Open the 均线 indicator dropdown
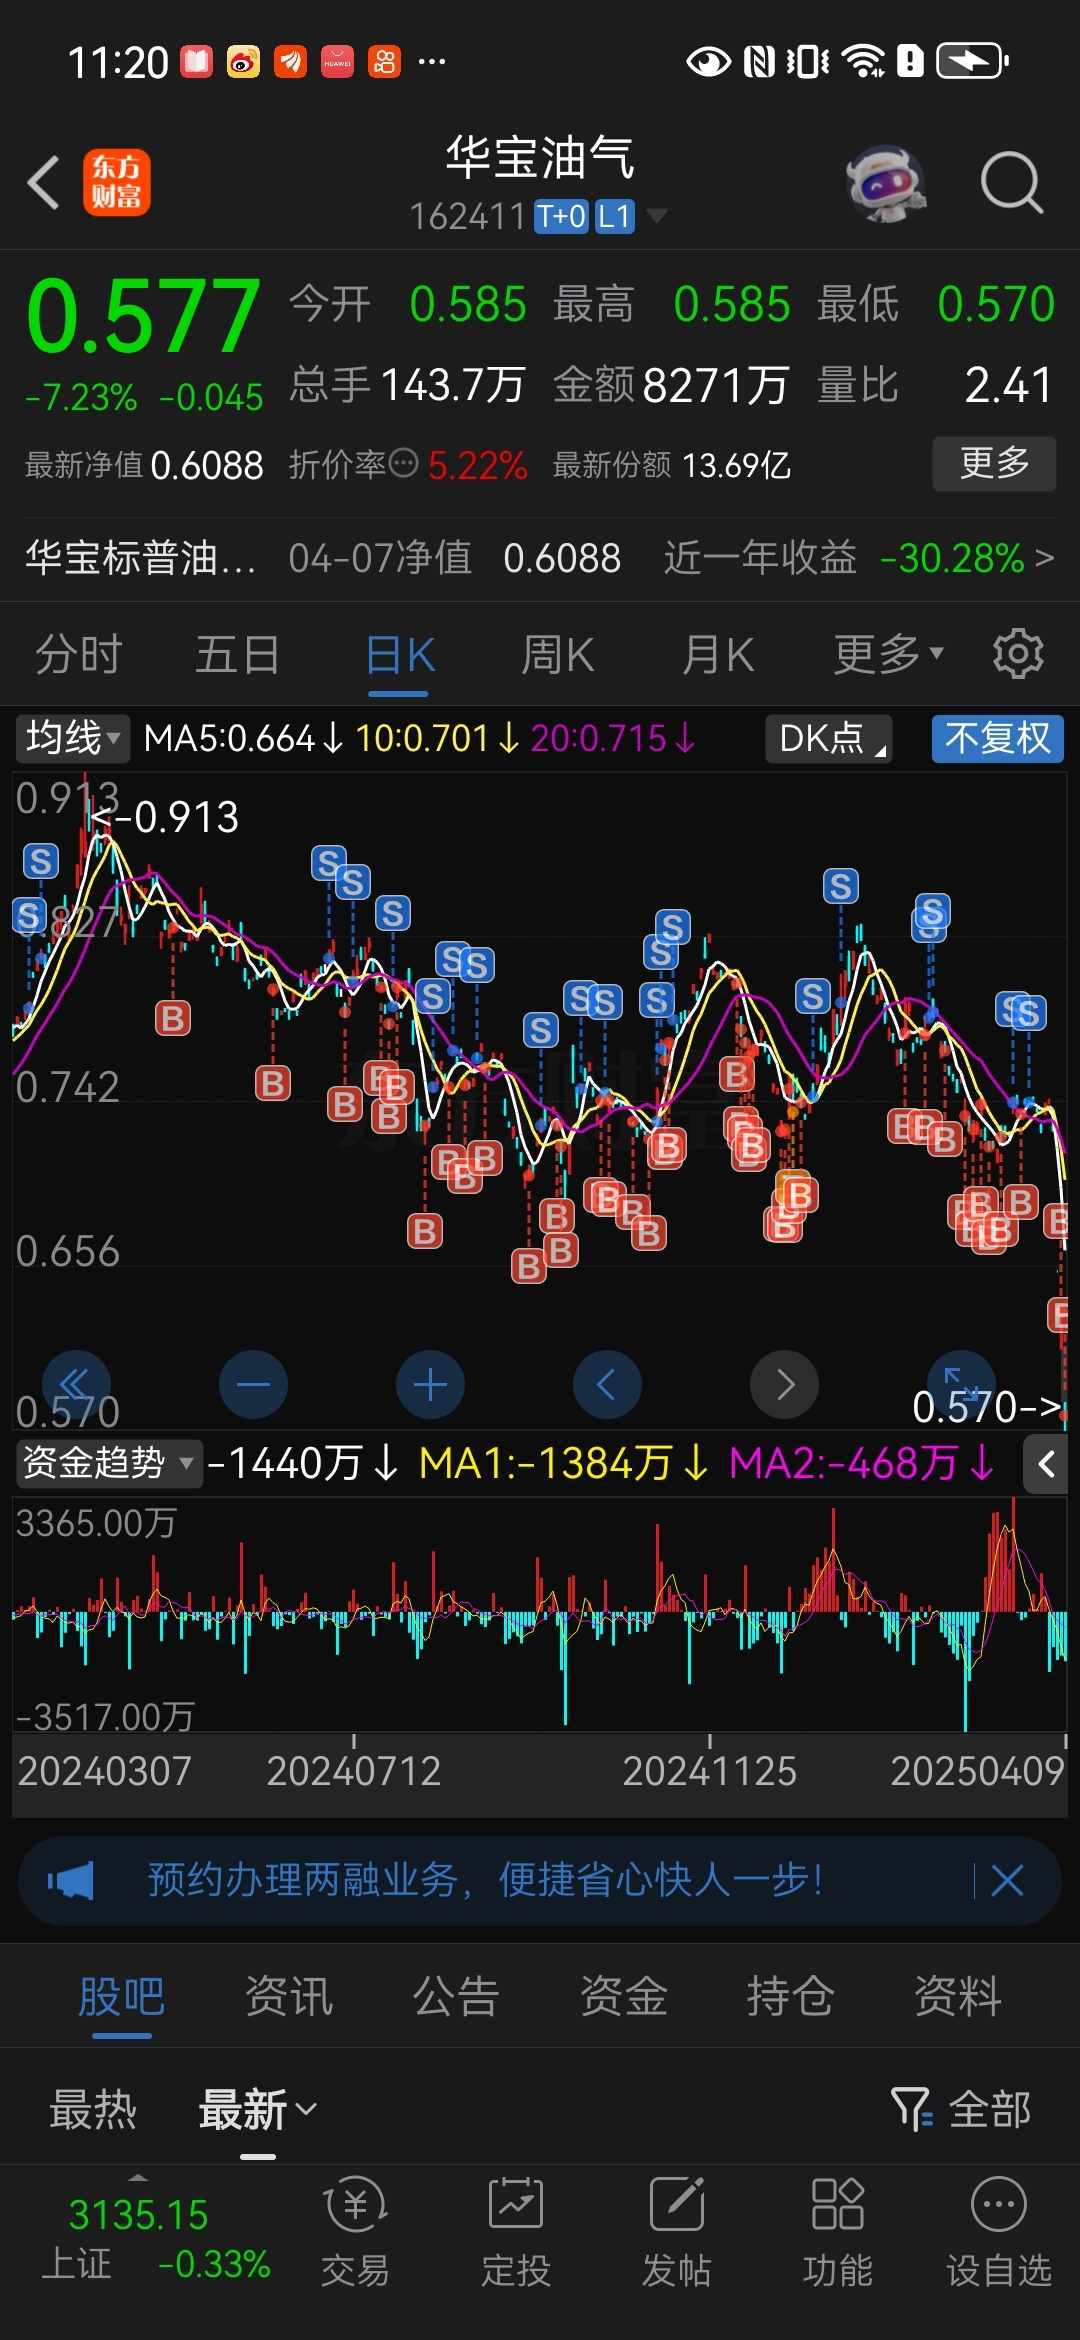This screenshot has height=2340, width=1080. coord(72,739)
